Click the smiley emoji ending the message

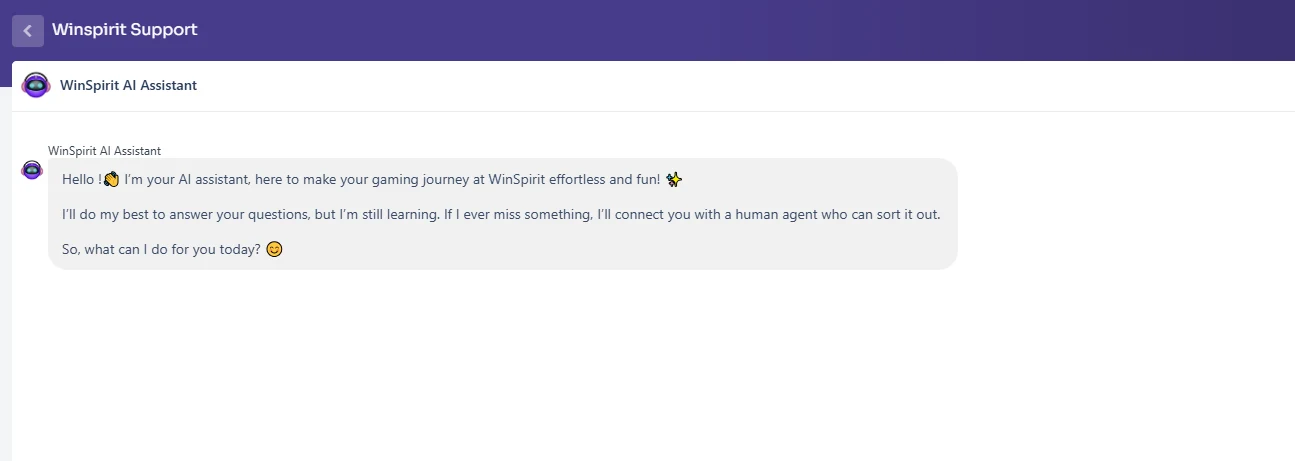pos(274,249)
